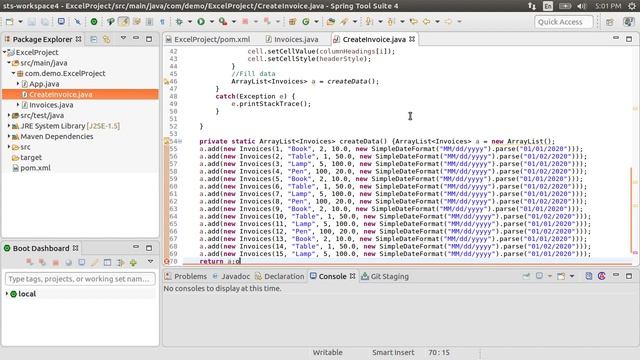Click the volume icon in system tray
Image resolution: width=640 pixels, height=360 pixels.
[x=581, y=6]
